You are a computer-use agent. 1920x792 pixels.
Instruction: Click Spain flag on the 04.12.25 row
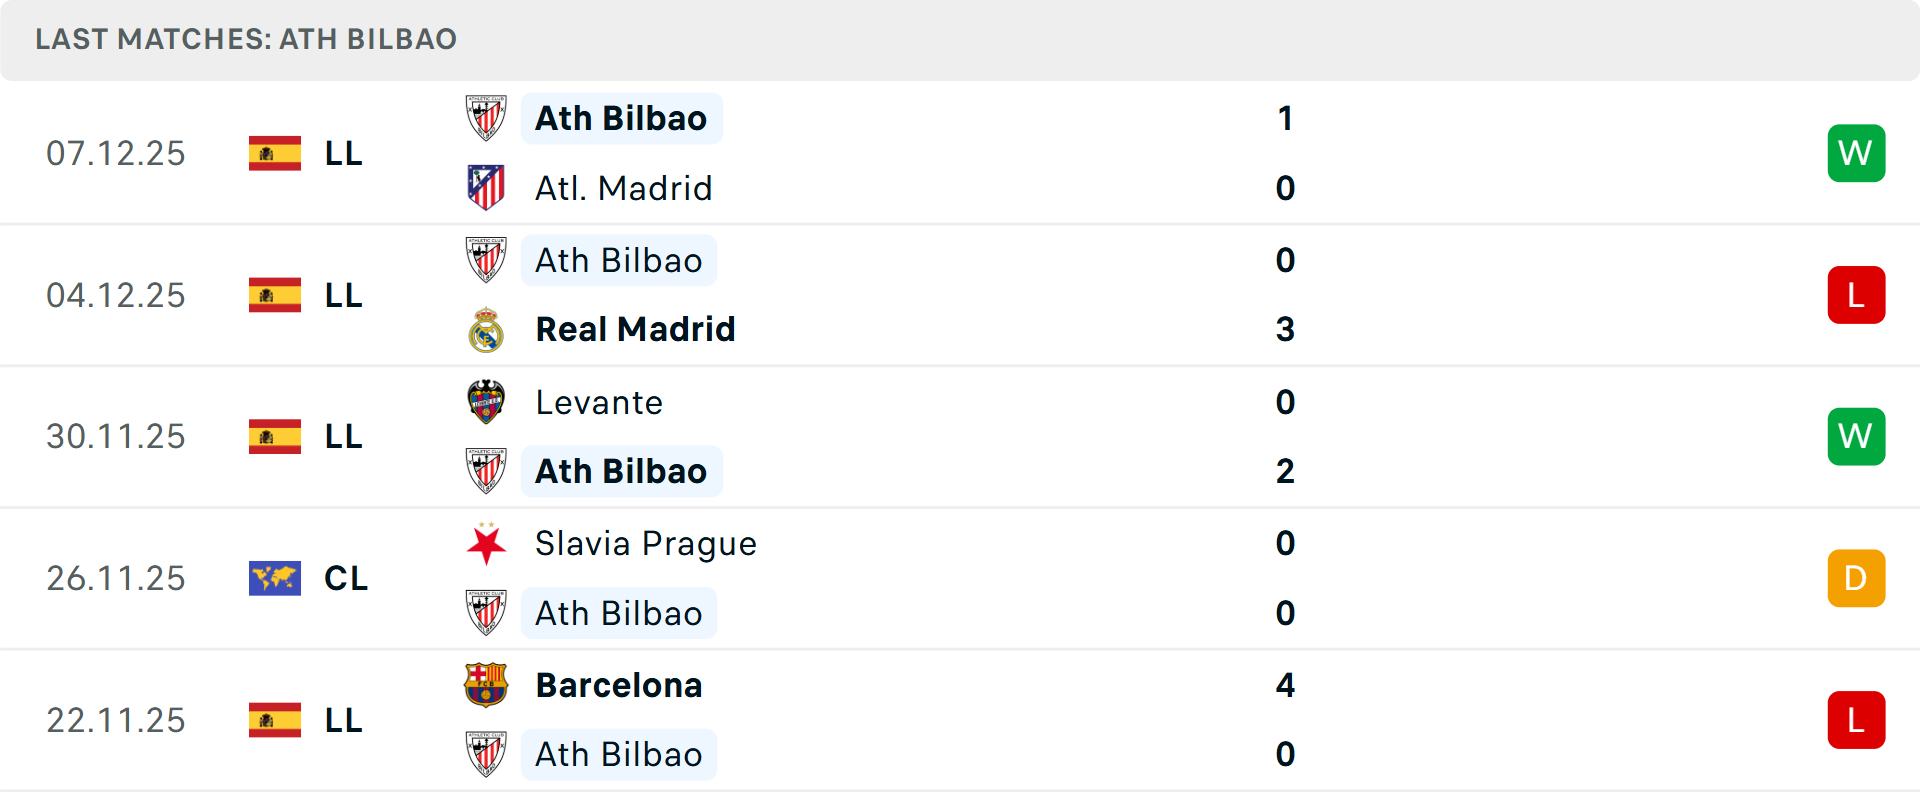click(275, 295)
